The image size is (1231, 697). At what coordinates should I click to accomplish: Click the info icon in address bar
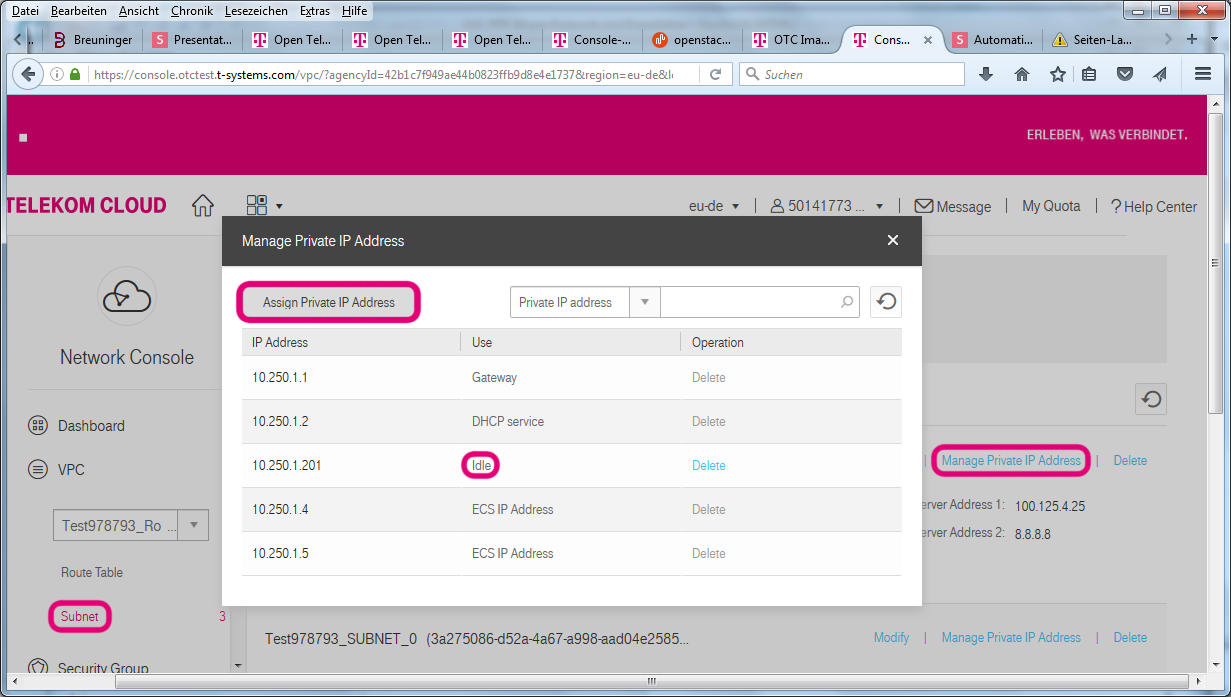(x=55, y=74)
